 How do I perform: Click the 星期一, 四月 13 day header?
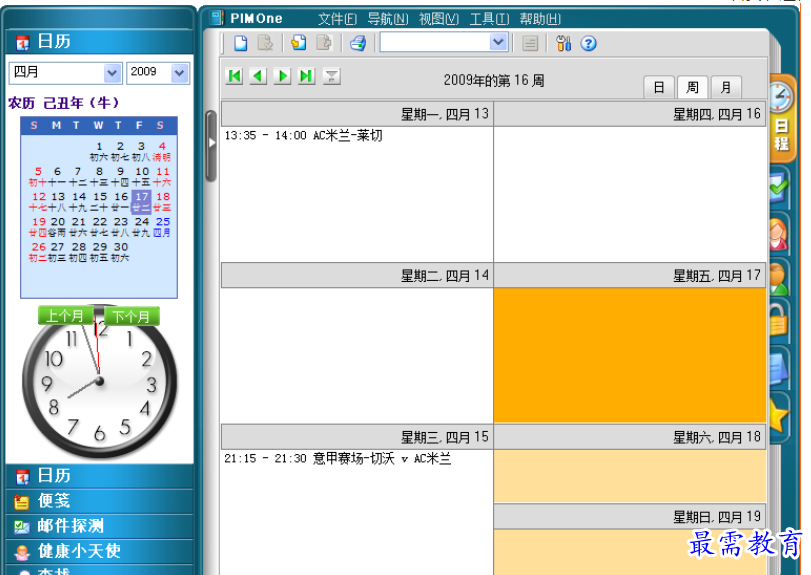357,114
